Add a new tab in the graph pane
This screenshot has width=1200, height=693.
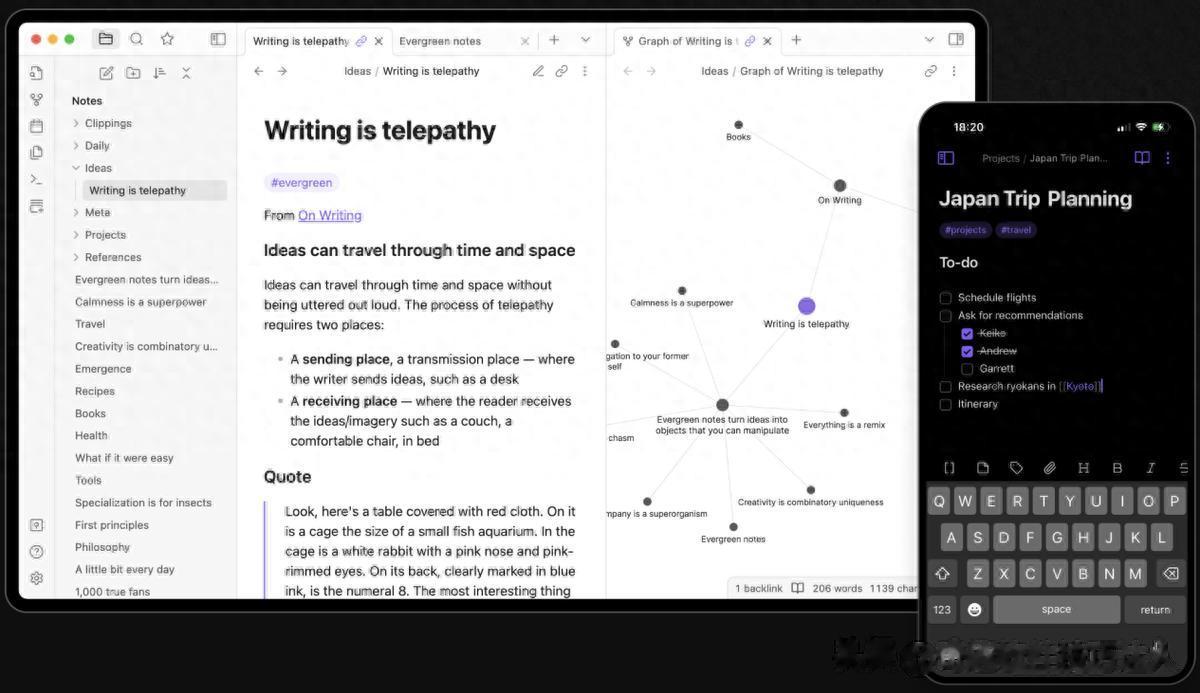[796, 40]
